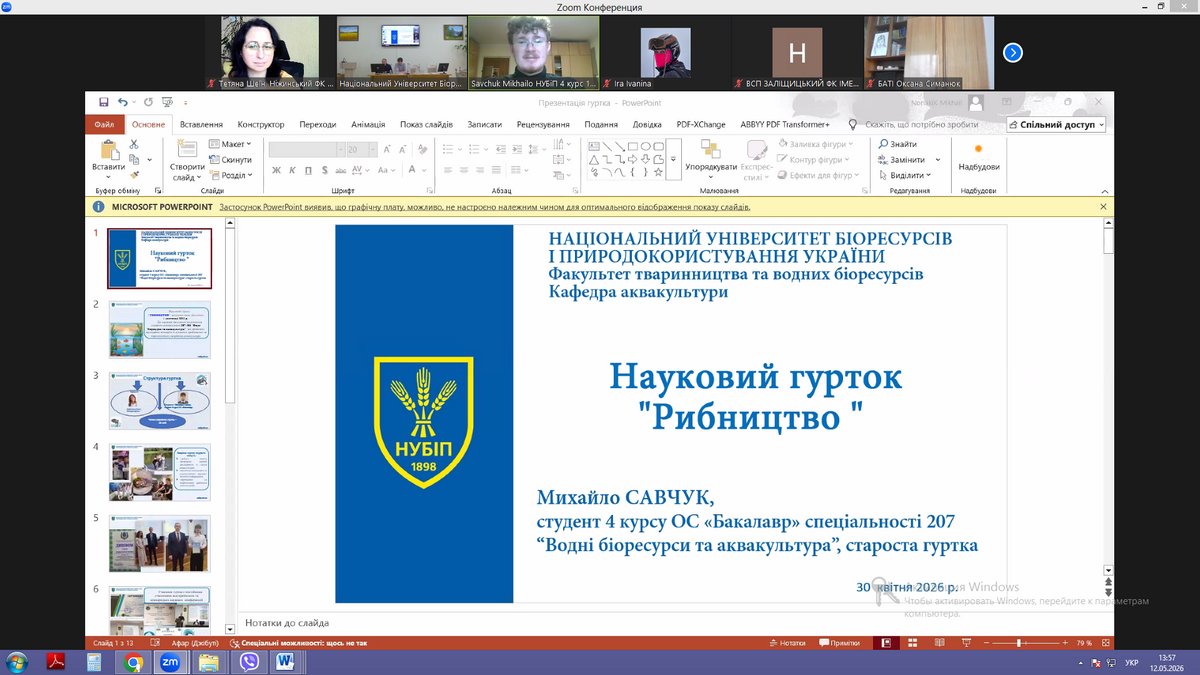The image size is (1200, 675).
Task: Expand the Розділ section dropdown
Action: (x=231, y=175)
